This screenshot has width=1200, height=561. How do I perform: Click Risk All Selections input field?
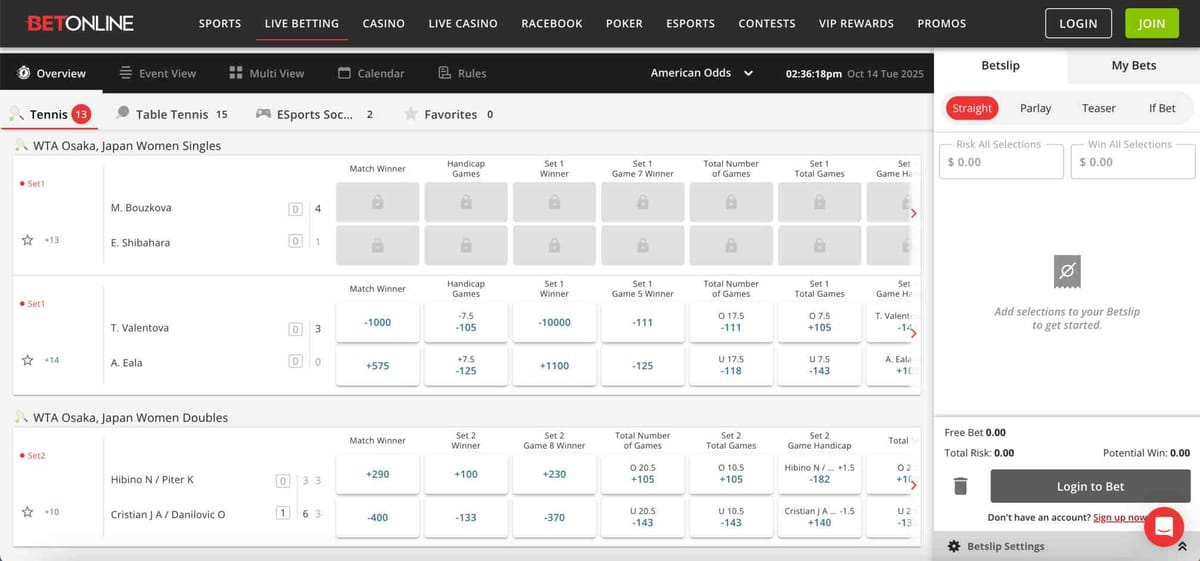click(x=1001, y=161)
